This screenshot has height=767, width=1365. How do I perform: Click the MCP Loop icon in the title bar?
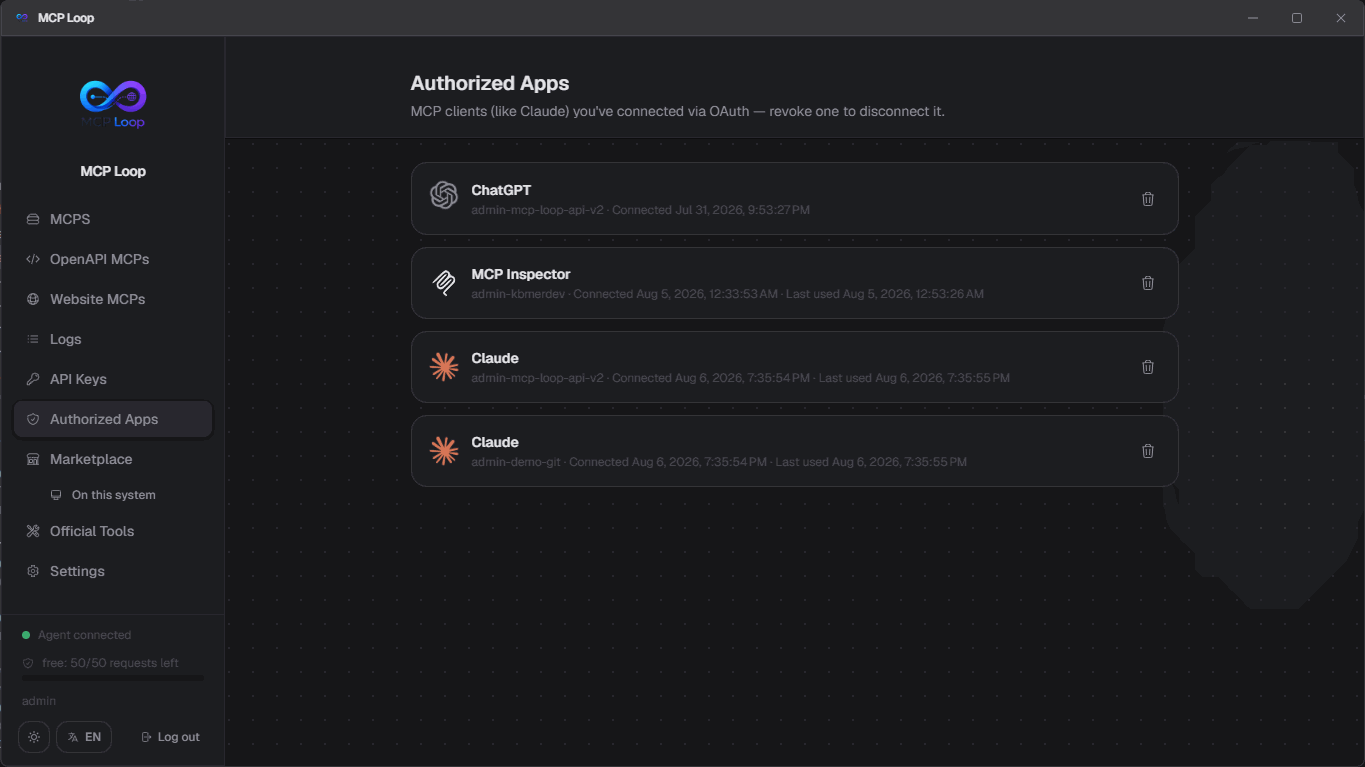[x=22, y=18]
